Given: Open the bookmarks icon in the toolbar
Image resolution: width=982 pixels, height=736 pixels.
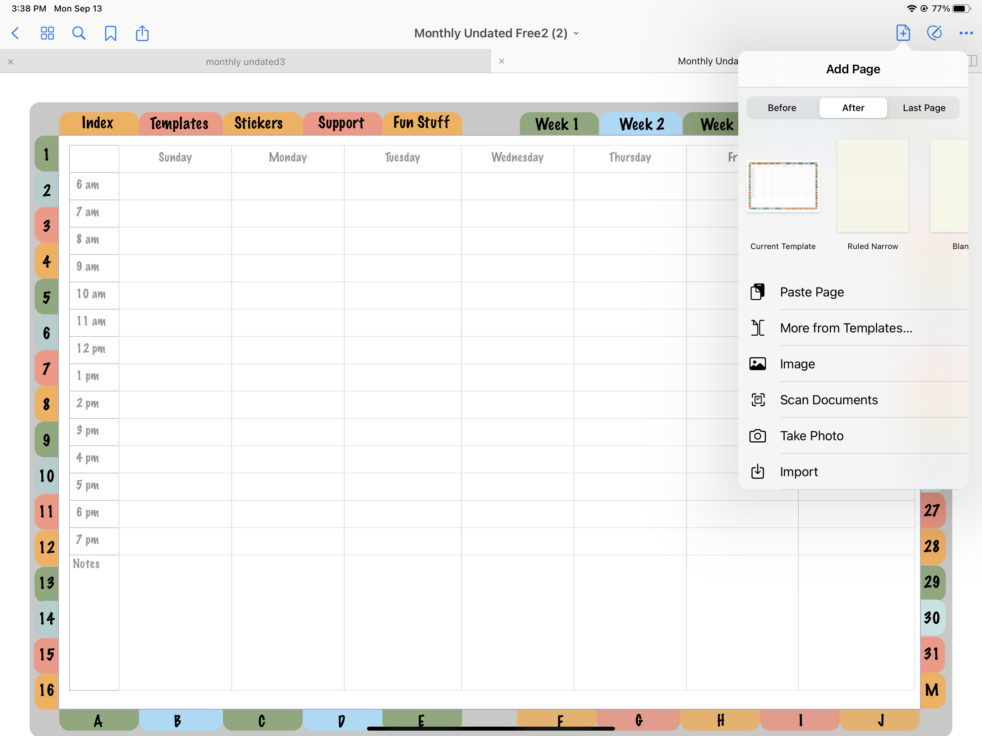Looking at the screenshot, I should [x=111, y=33].
